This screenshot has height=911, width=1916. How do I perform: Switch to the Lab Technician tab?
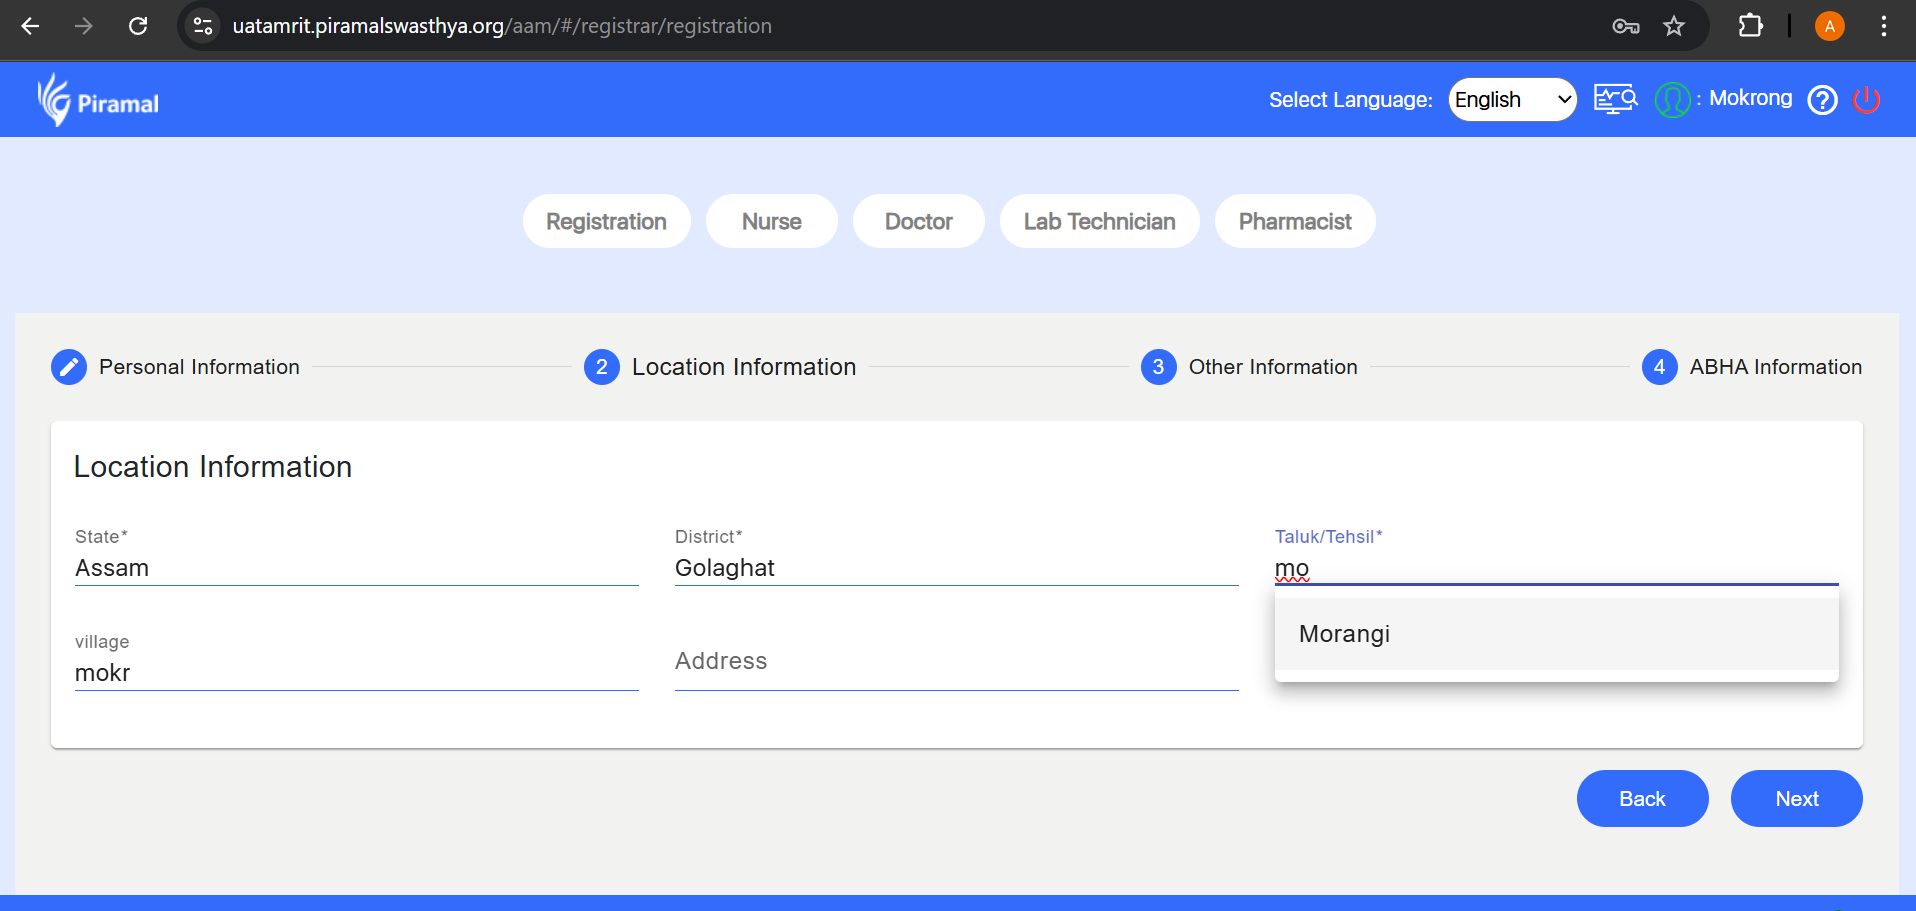[x=1099, y=221]
